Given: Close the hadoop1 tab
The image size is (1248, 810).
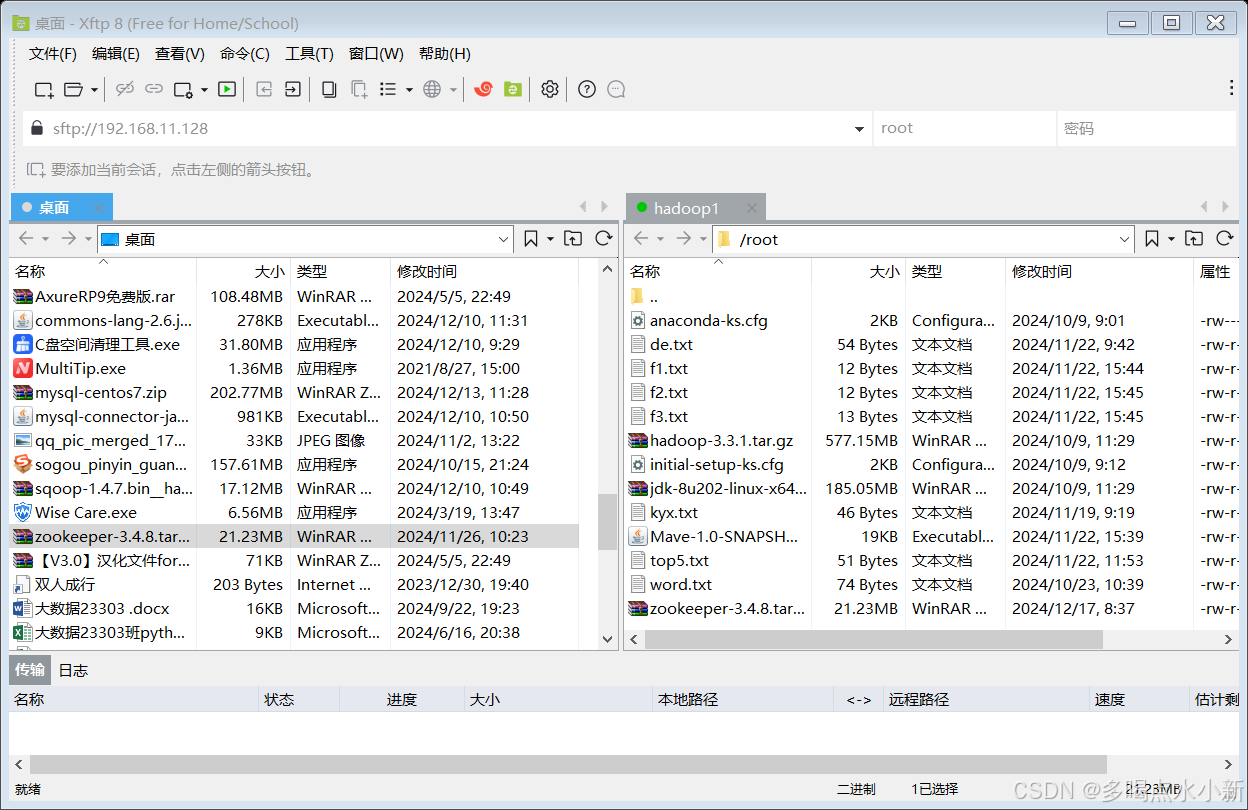Looking at the screenshot, I should click(752, 208).
